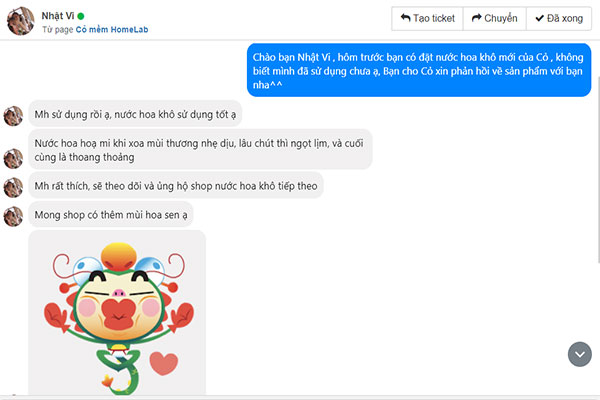Click Nhật Vi's header profile avatar

[x=21, y=21]
